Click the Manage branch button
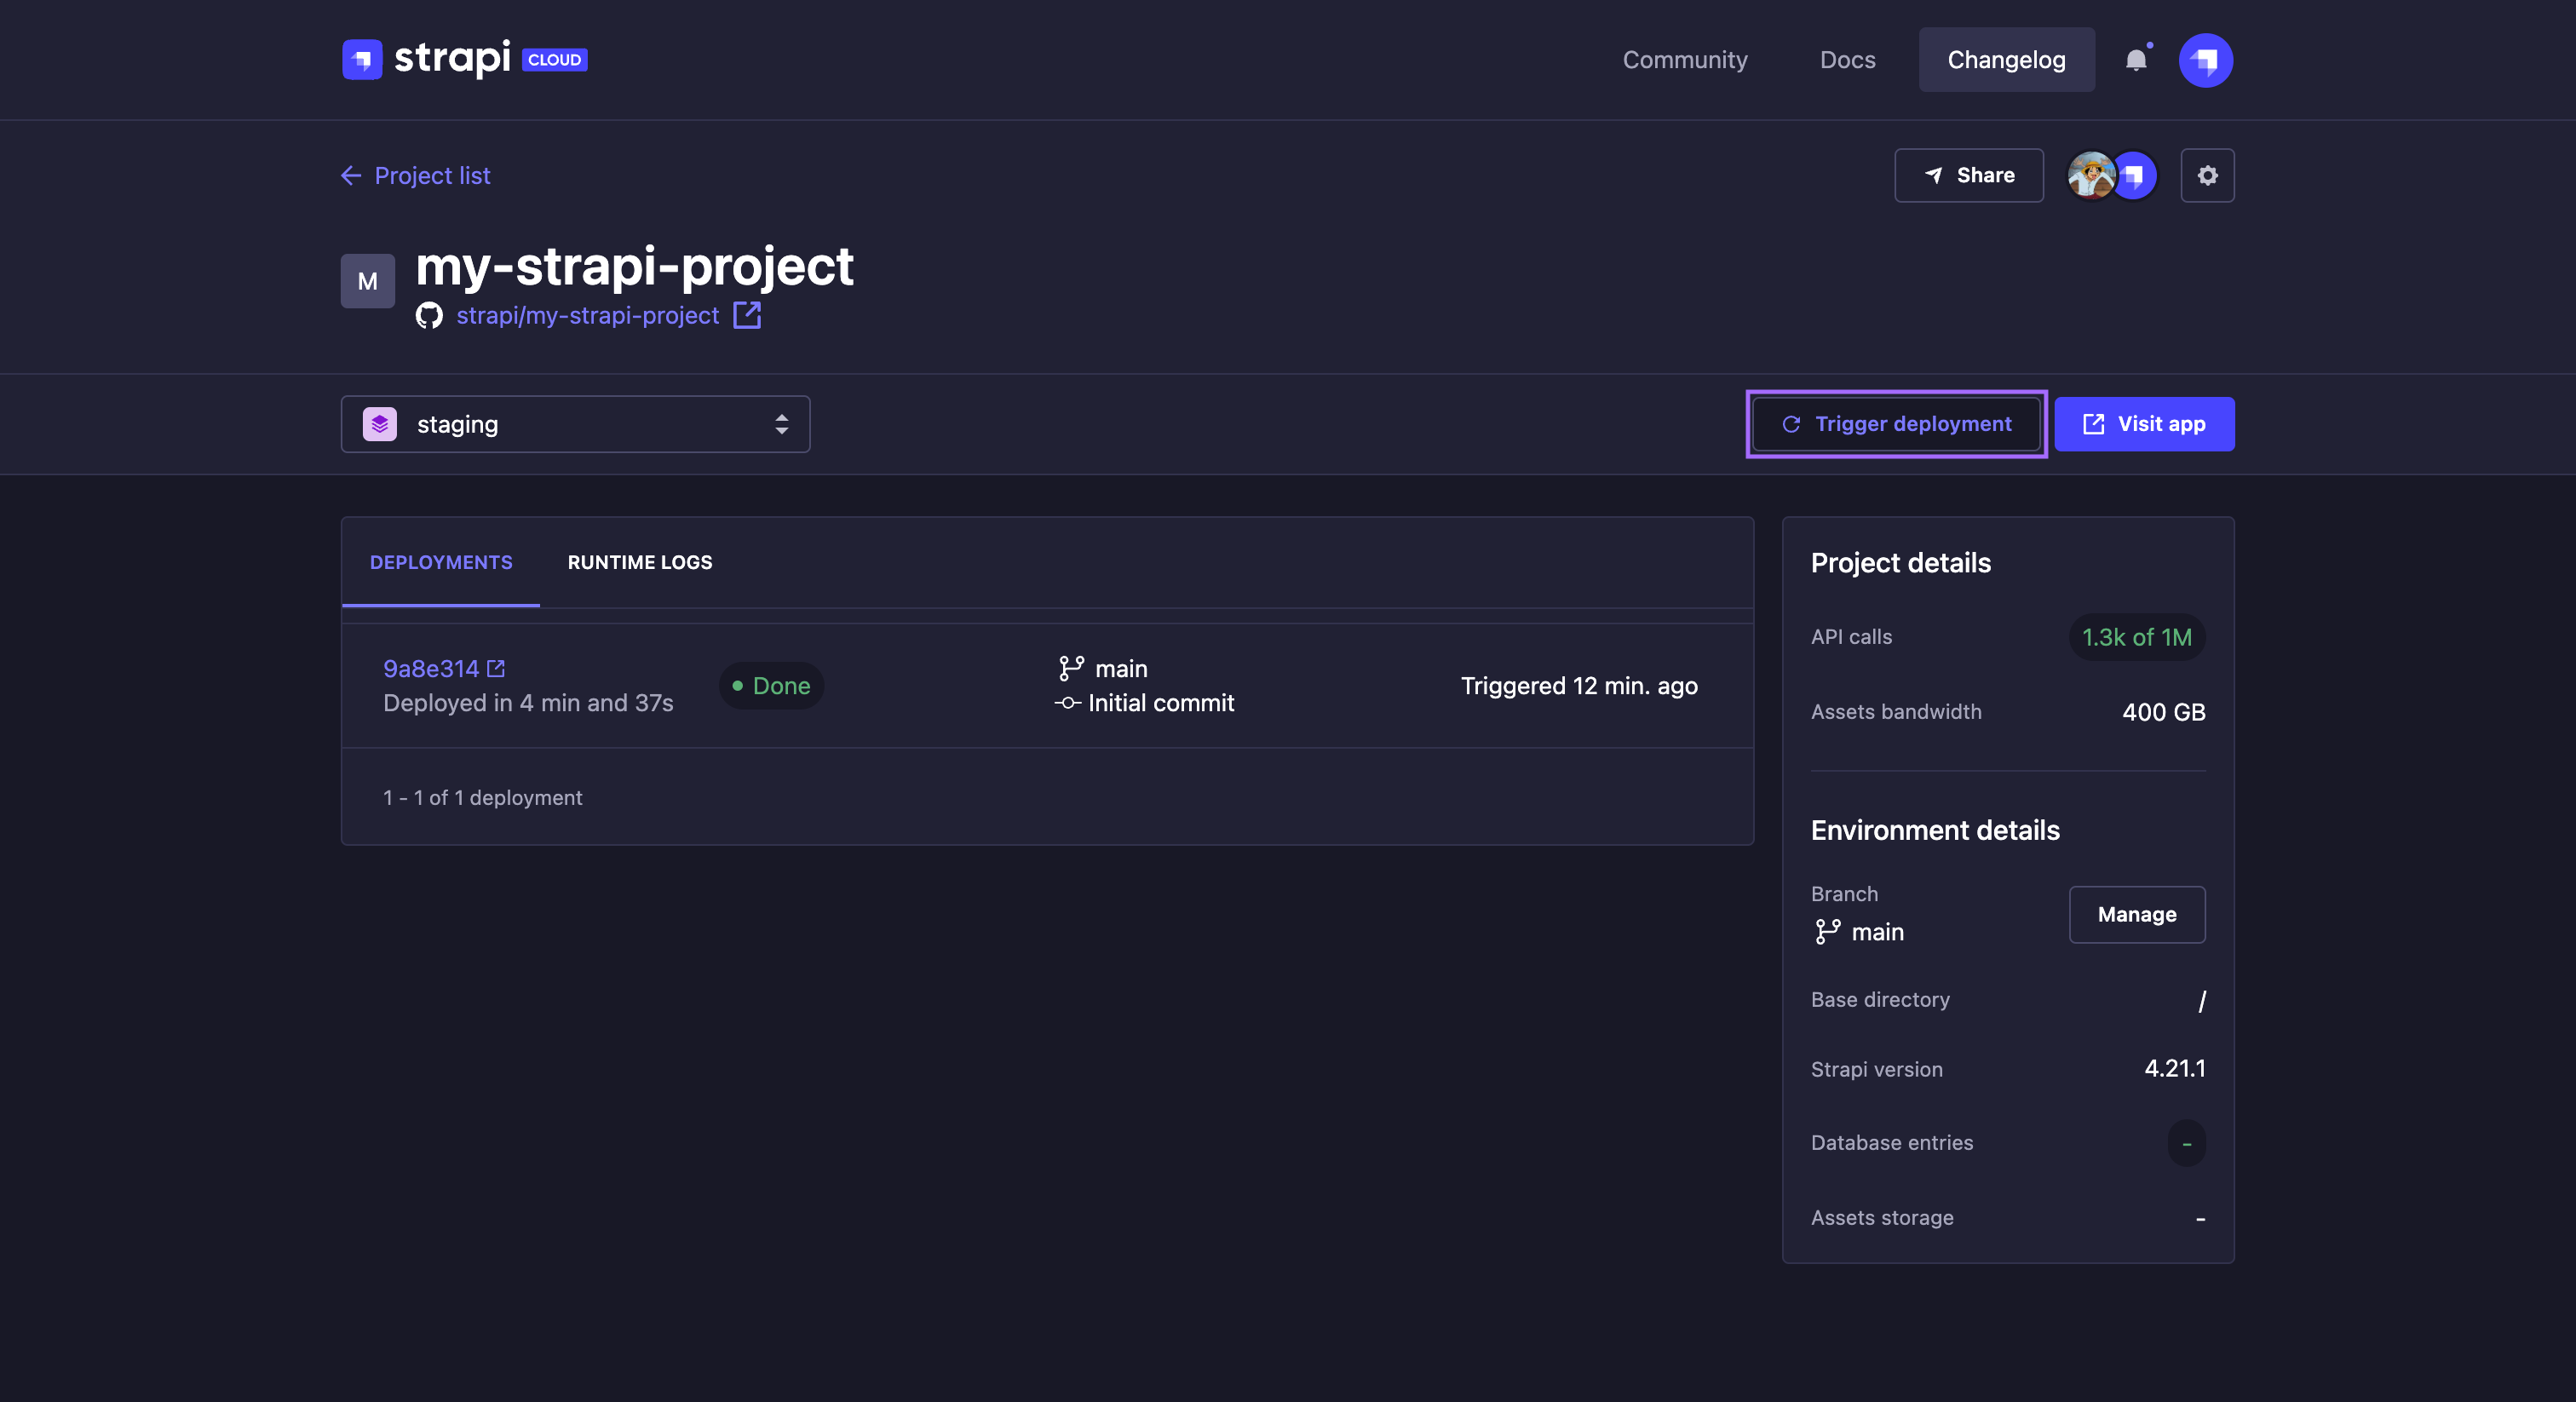The image size is (2576, 1402). [x=2136, y=913]
